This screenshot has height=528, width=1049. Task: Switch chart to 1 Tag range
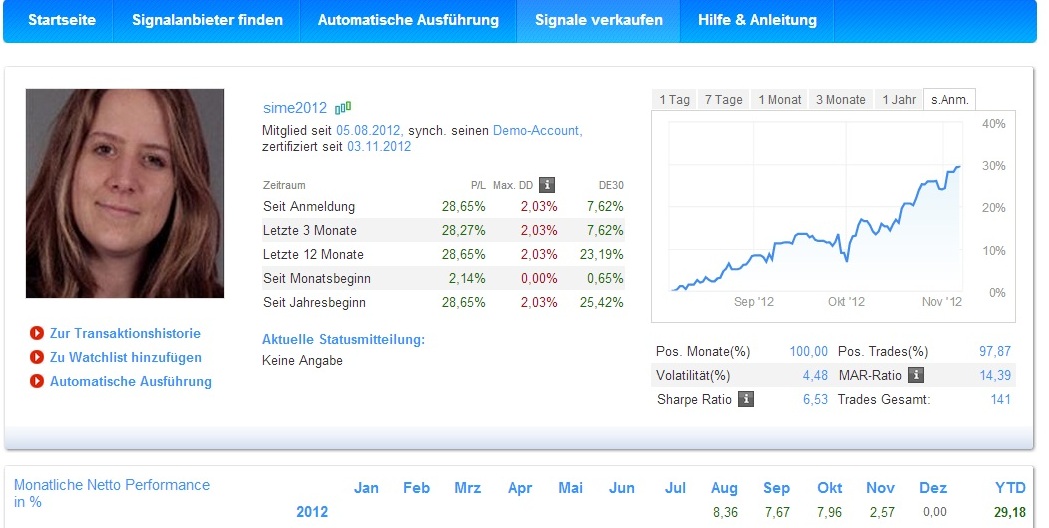(674, 100)
